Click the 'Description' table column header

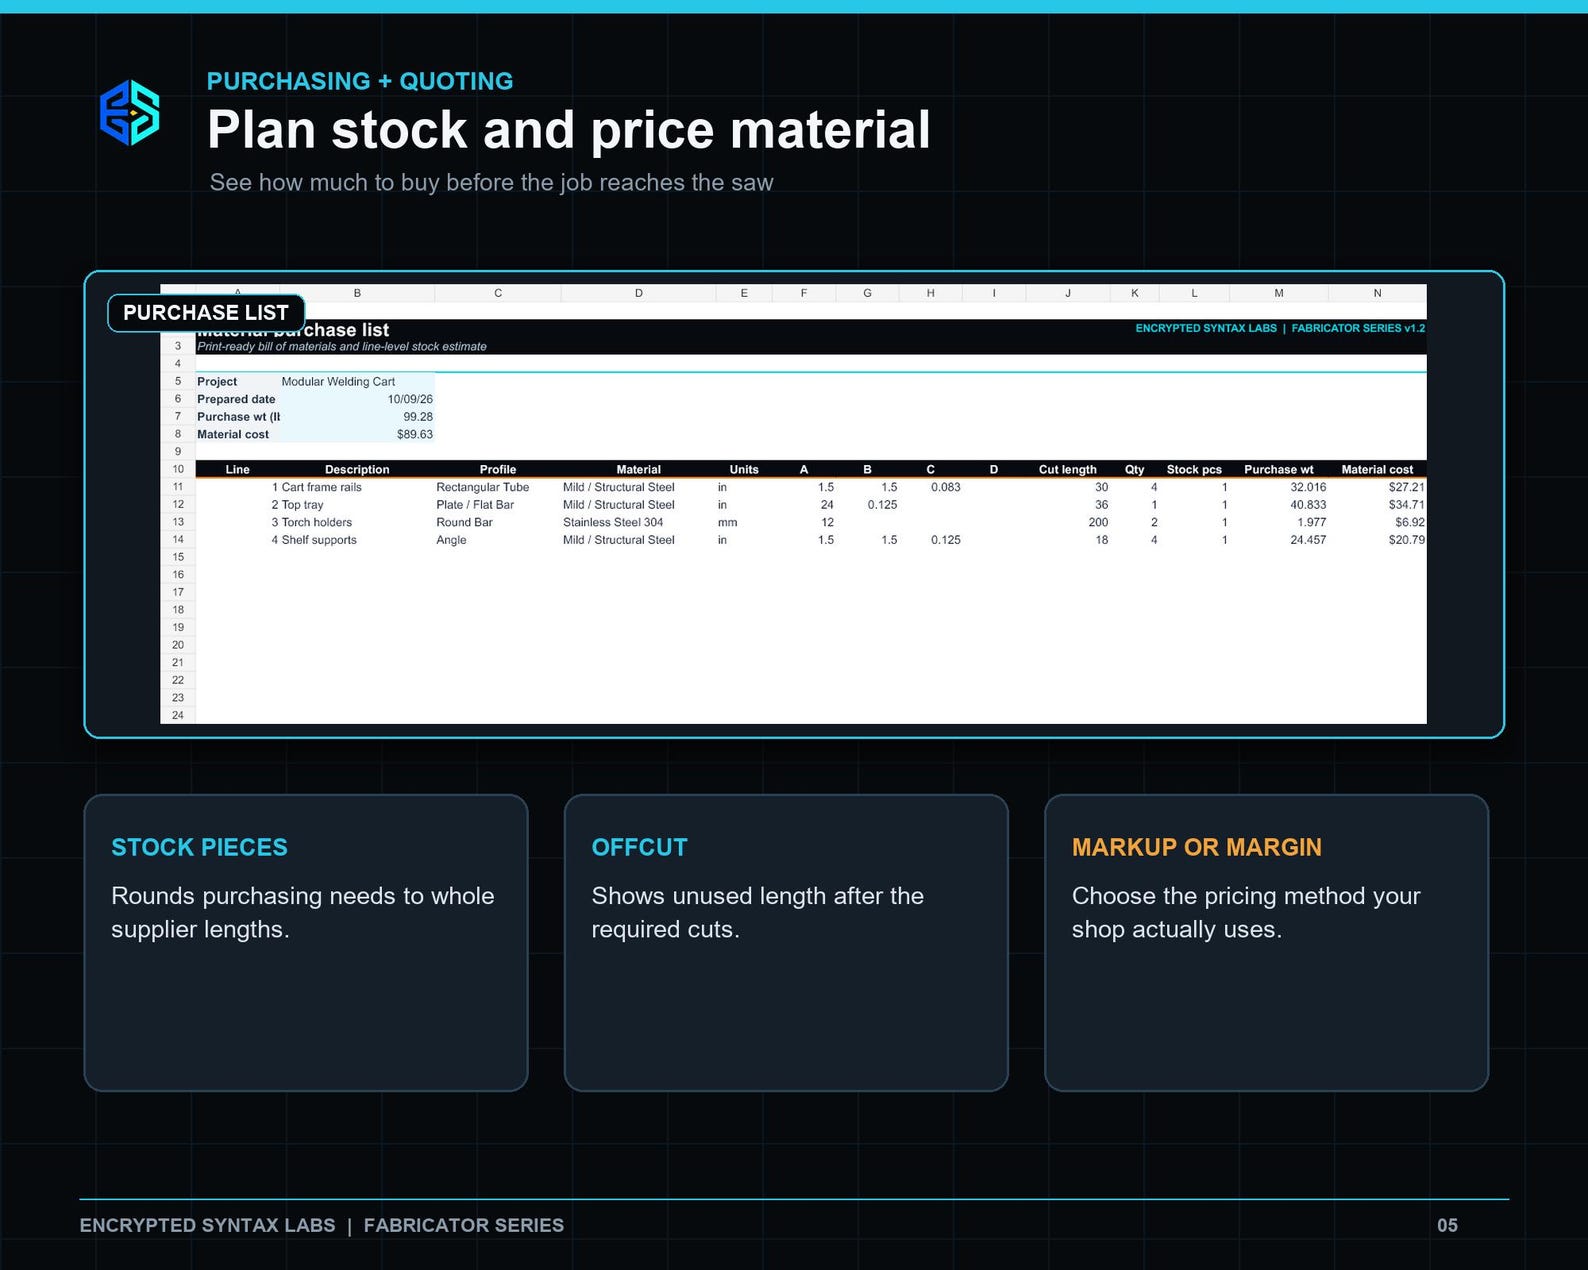pos(357,470)
